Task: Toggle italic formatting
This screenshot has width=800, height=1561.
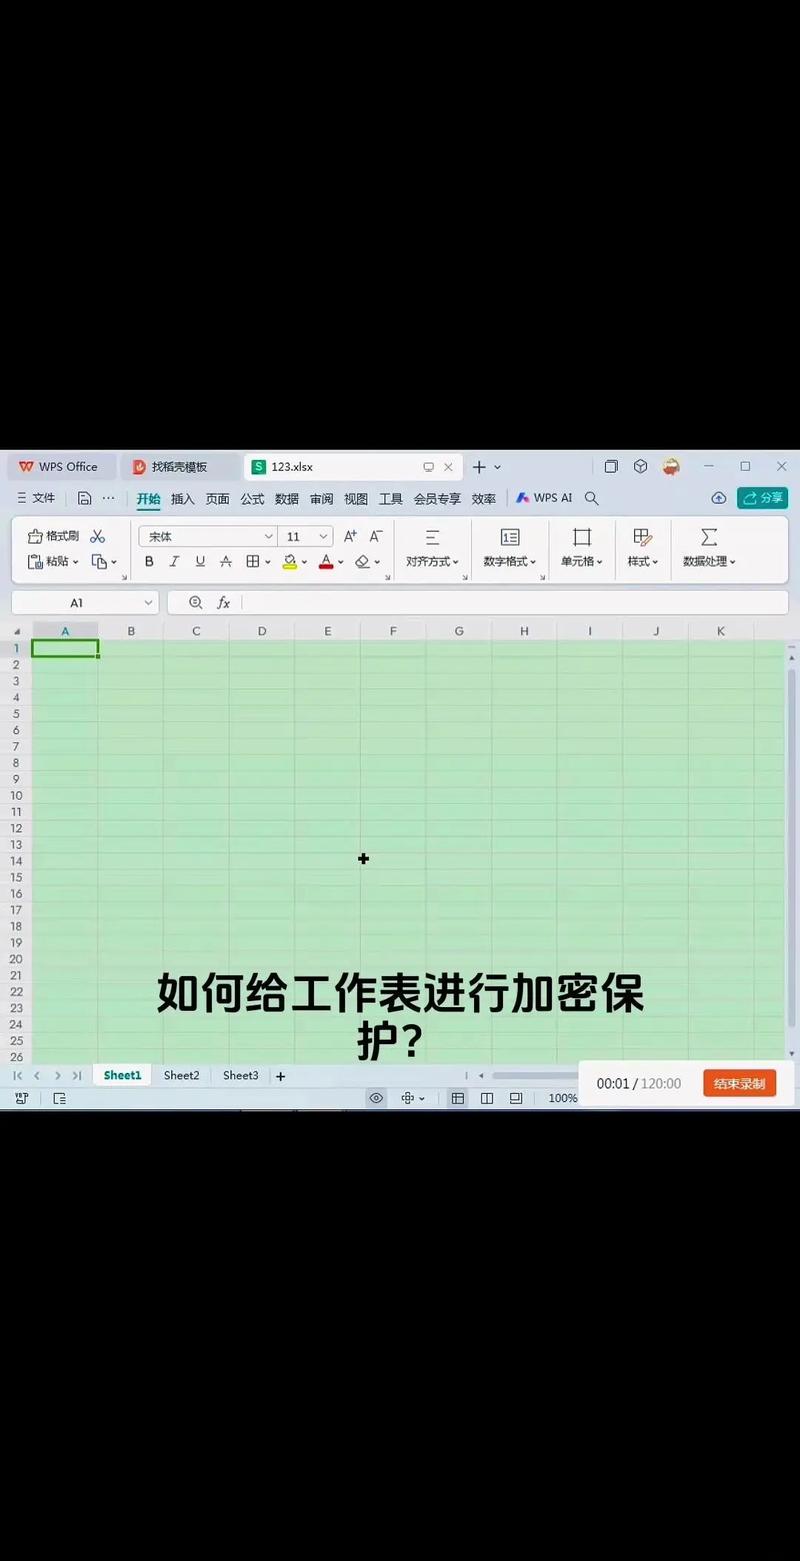Action: tap(174, 561)
